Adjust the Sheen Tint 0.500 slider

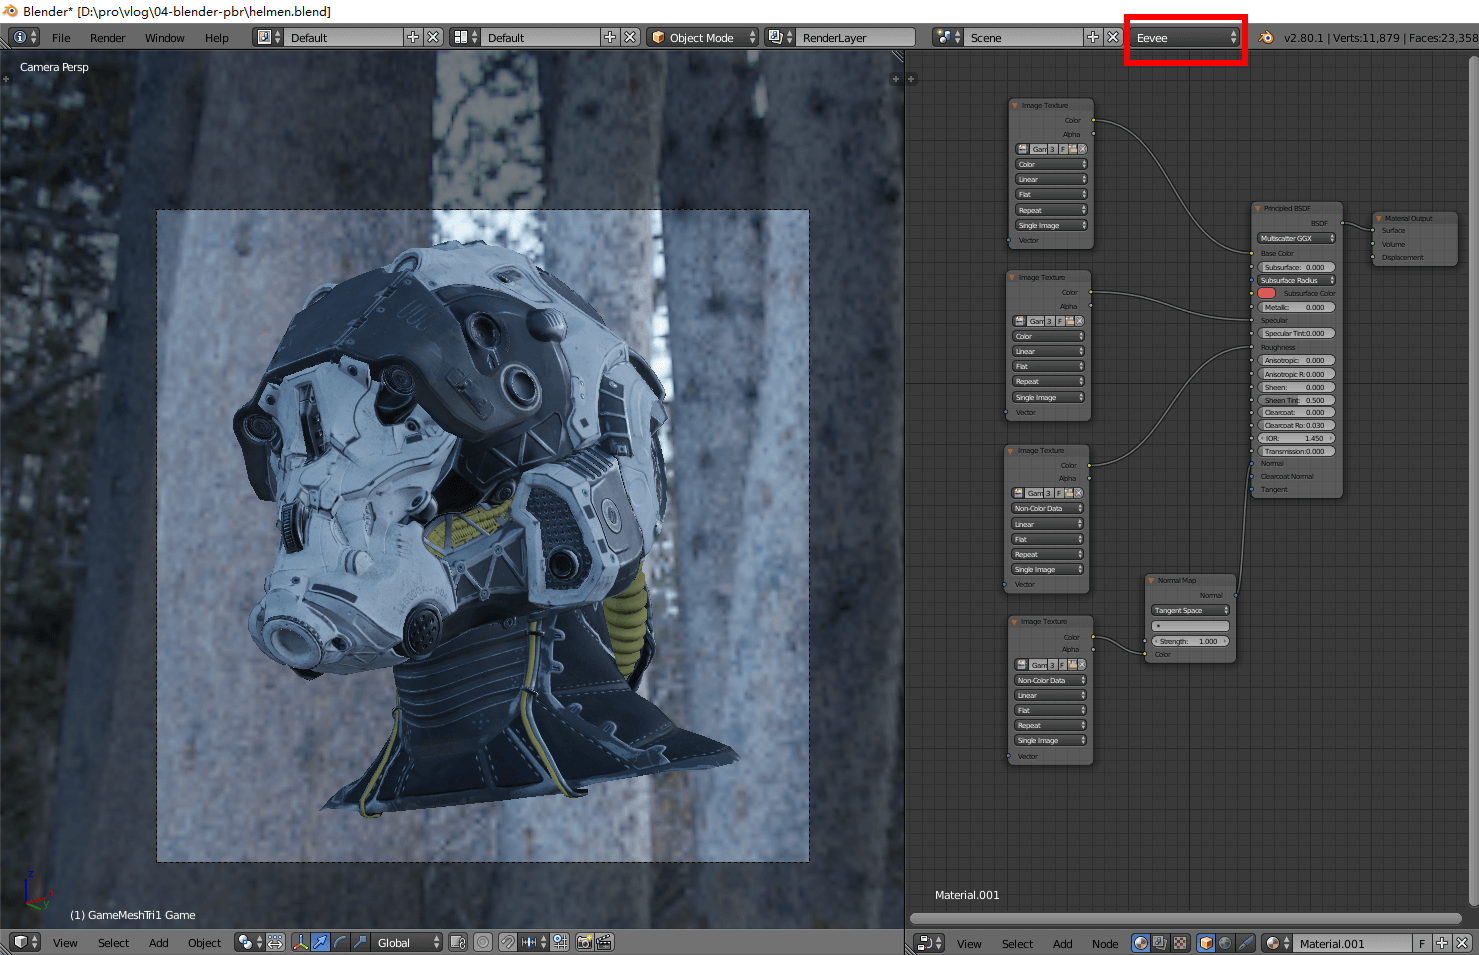1296,400
